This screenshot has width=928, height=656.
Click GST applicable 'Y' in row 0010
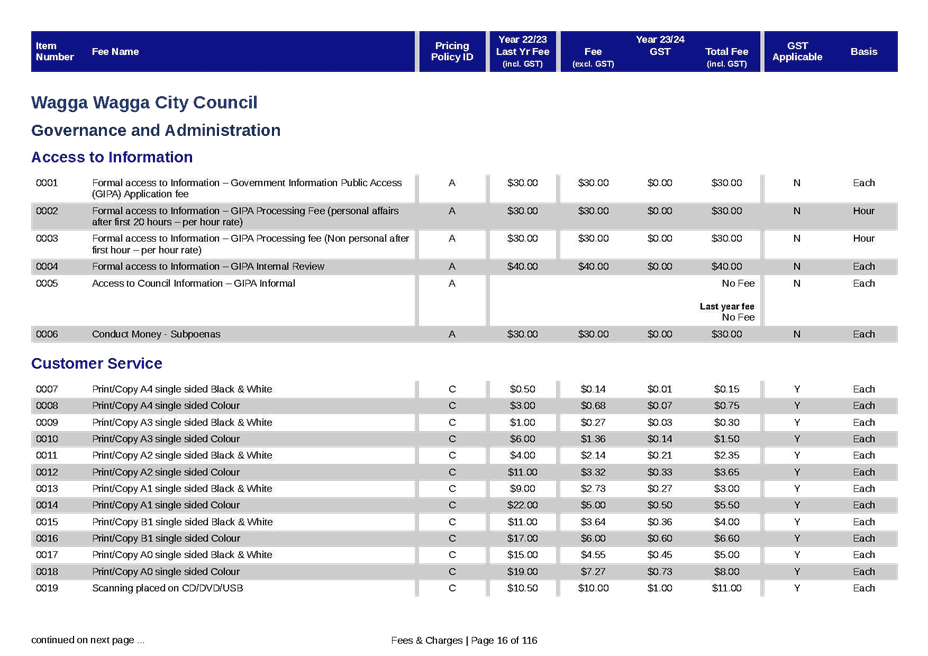pyautogui.click(x=797, y=439)
